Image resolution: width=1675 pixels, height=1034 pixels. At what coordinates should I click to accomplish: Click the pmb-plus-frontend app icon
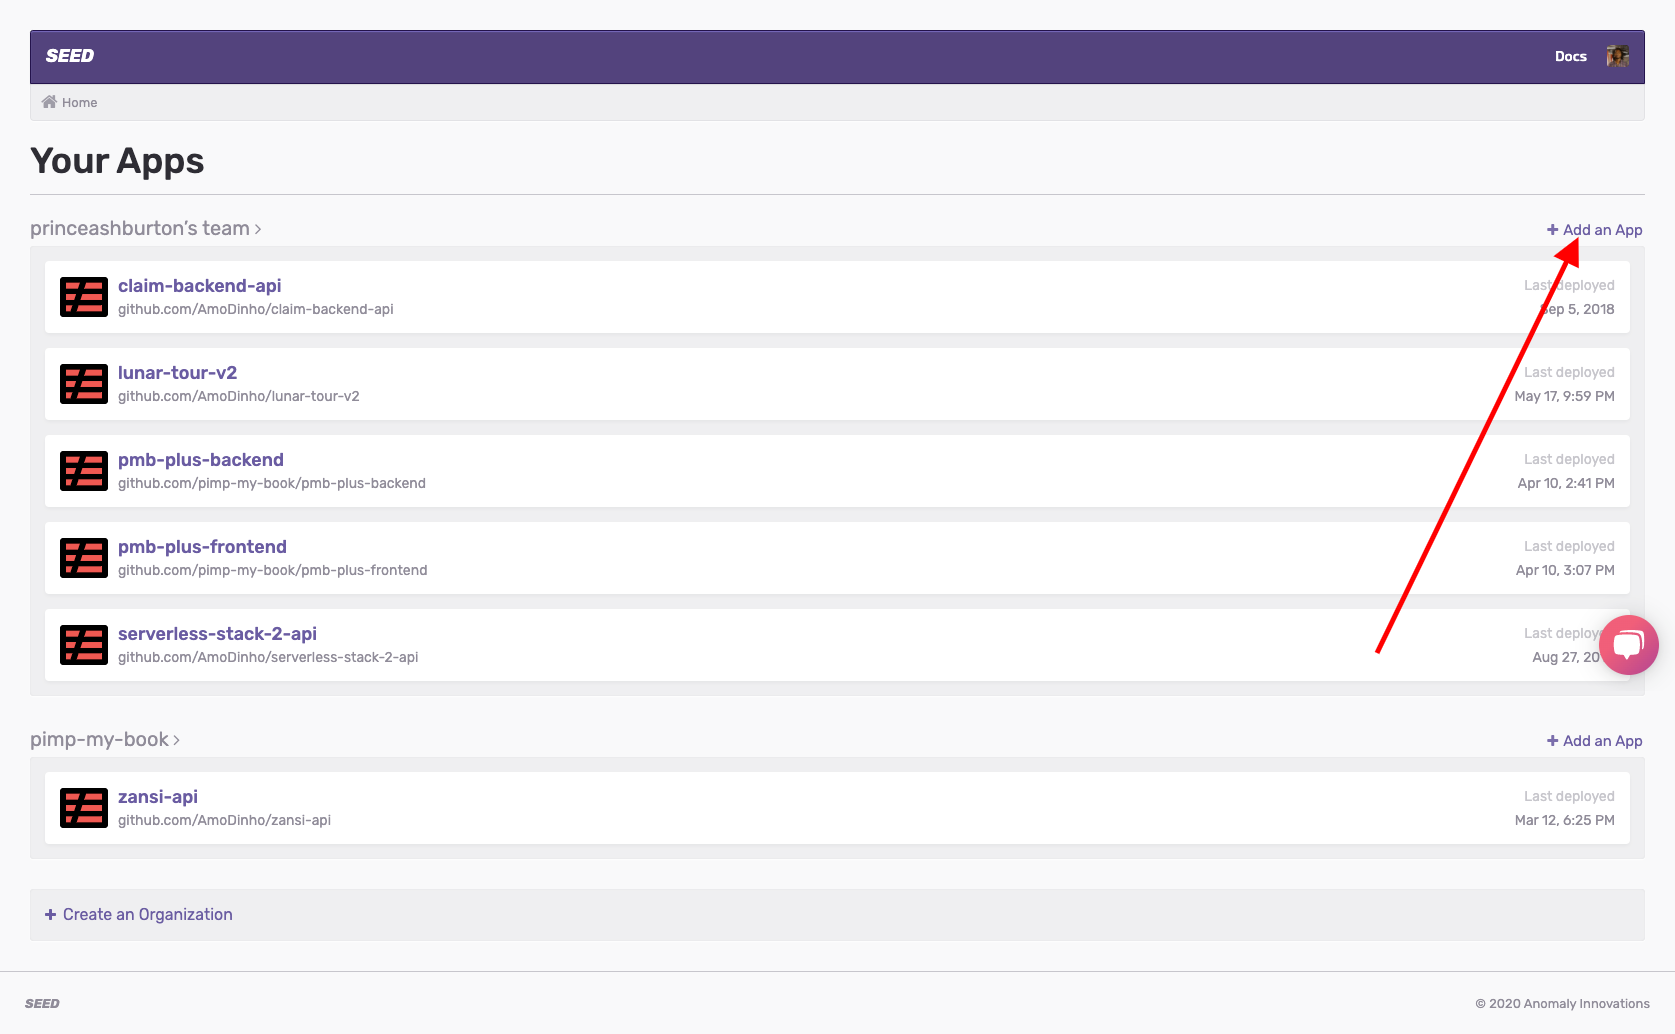84,558
